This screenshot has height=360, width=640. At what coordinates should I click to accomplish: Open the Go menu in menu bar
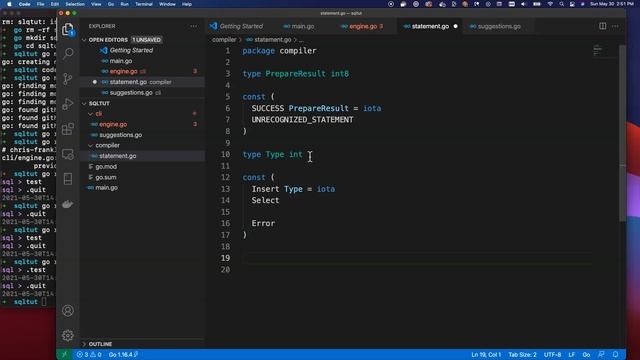111,4
